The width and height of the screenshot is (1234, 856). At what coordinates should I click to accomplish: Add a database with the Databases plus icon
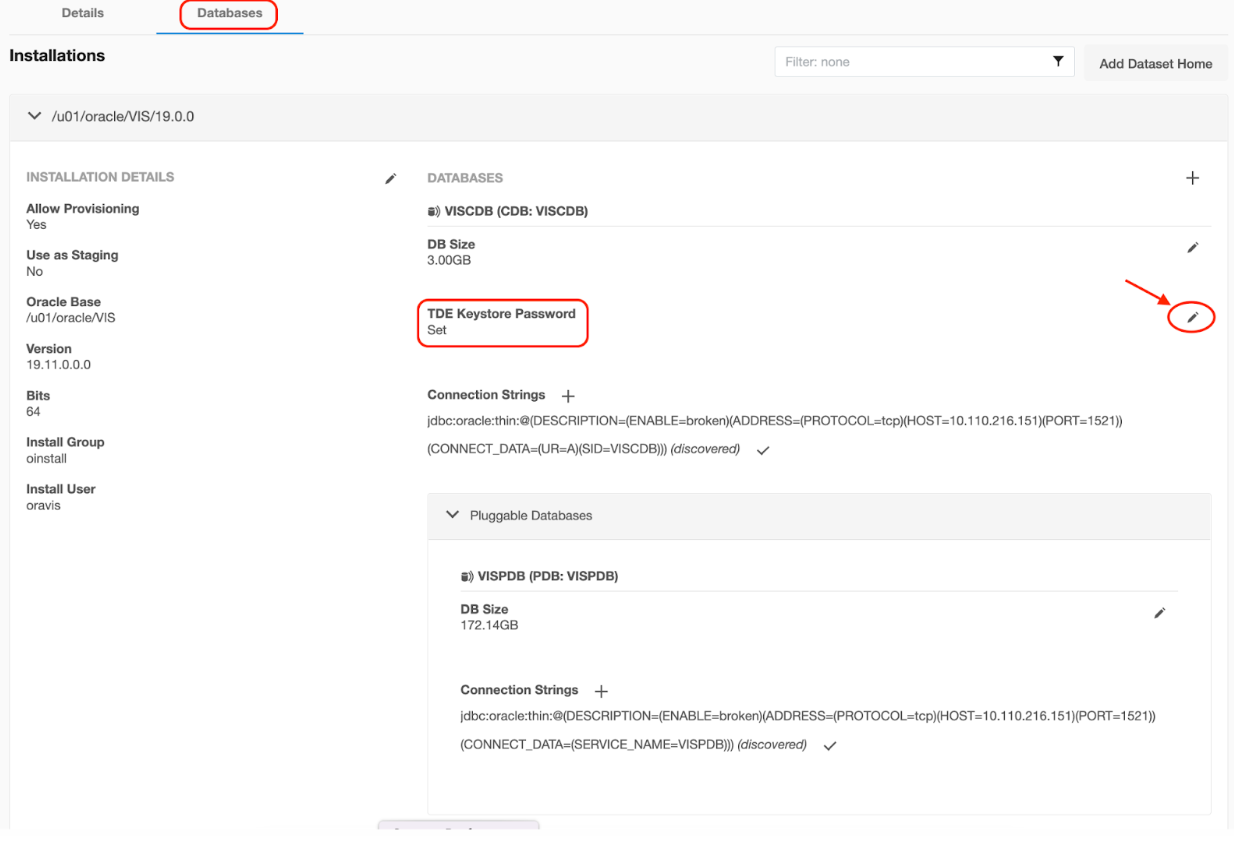click(1192, 178)
